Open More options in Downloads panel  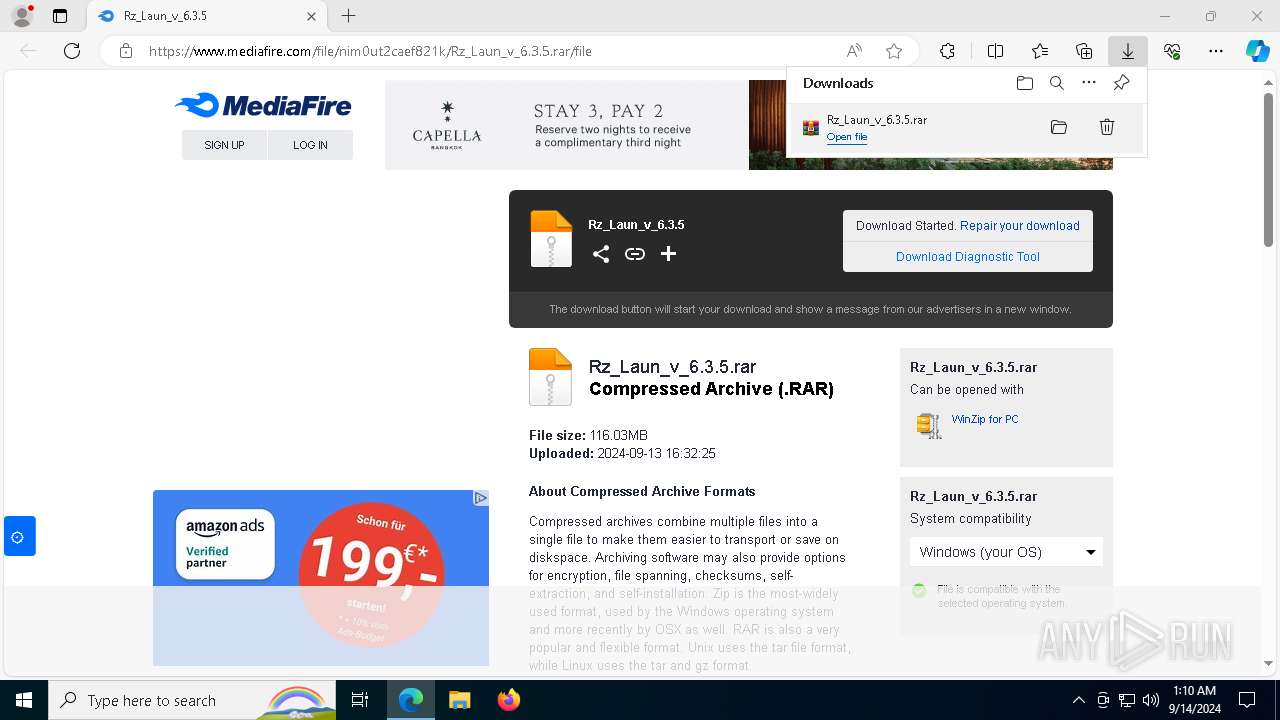pyautogui.click(x=1089, y=83)
